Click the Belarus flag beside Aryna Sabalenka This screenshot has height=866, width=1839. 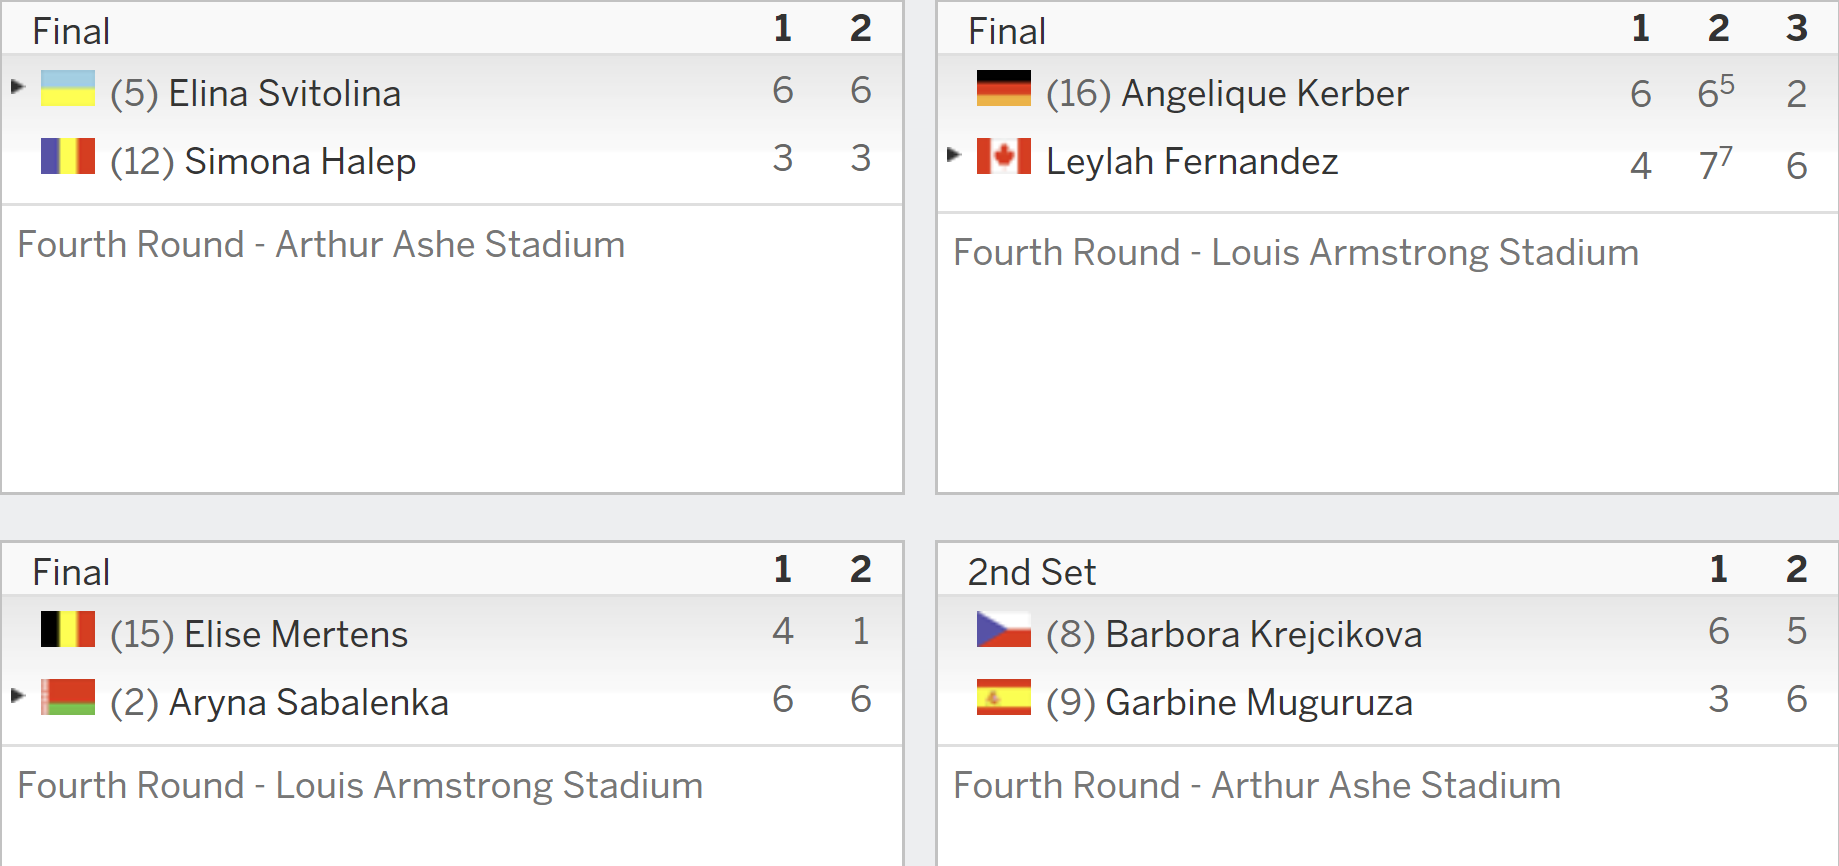[x=68, y=697]
